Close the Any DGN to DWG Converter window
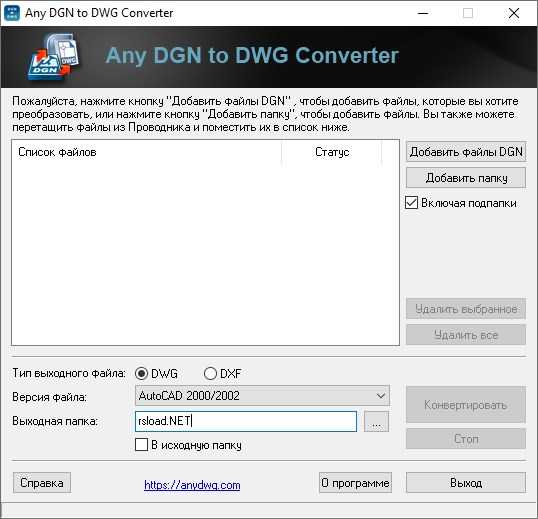The width and height of the screenshot is (538, 519). pos(514,13)
